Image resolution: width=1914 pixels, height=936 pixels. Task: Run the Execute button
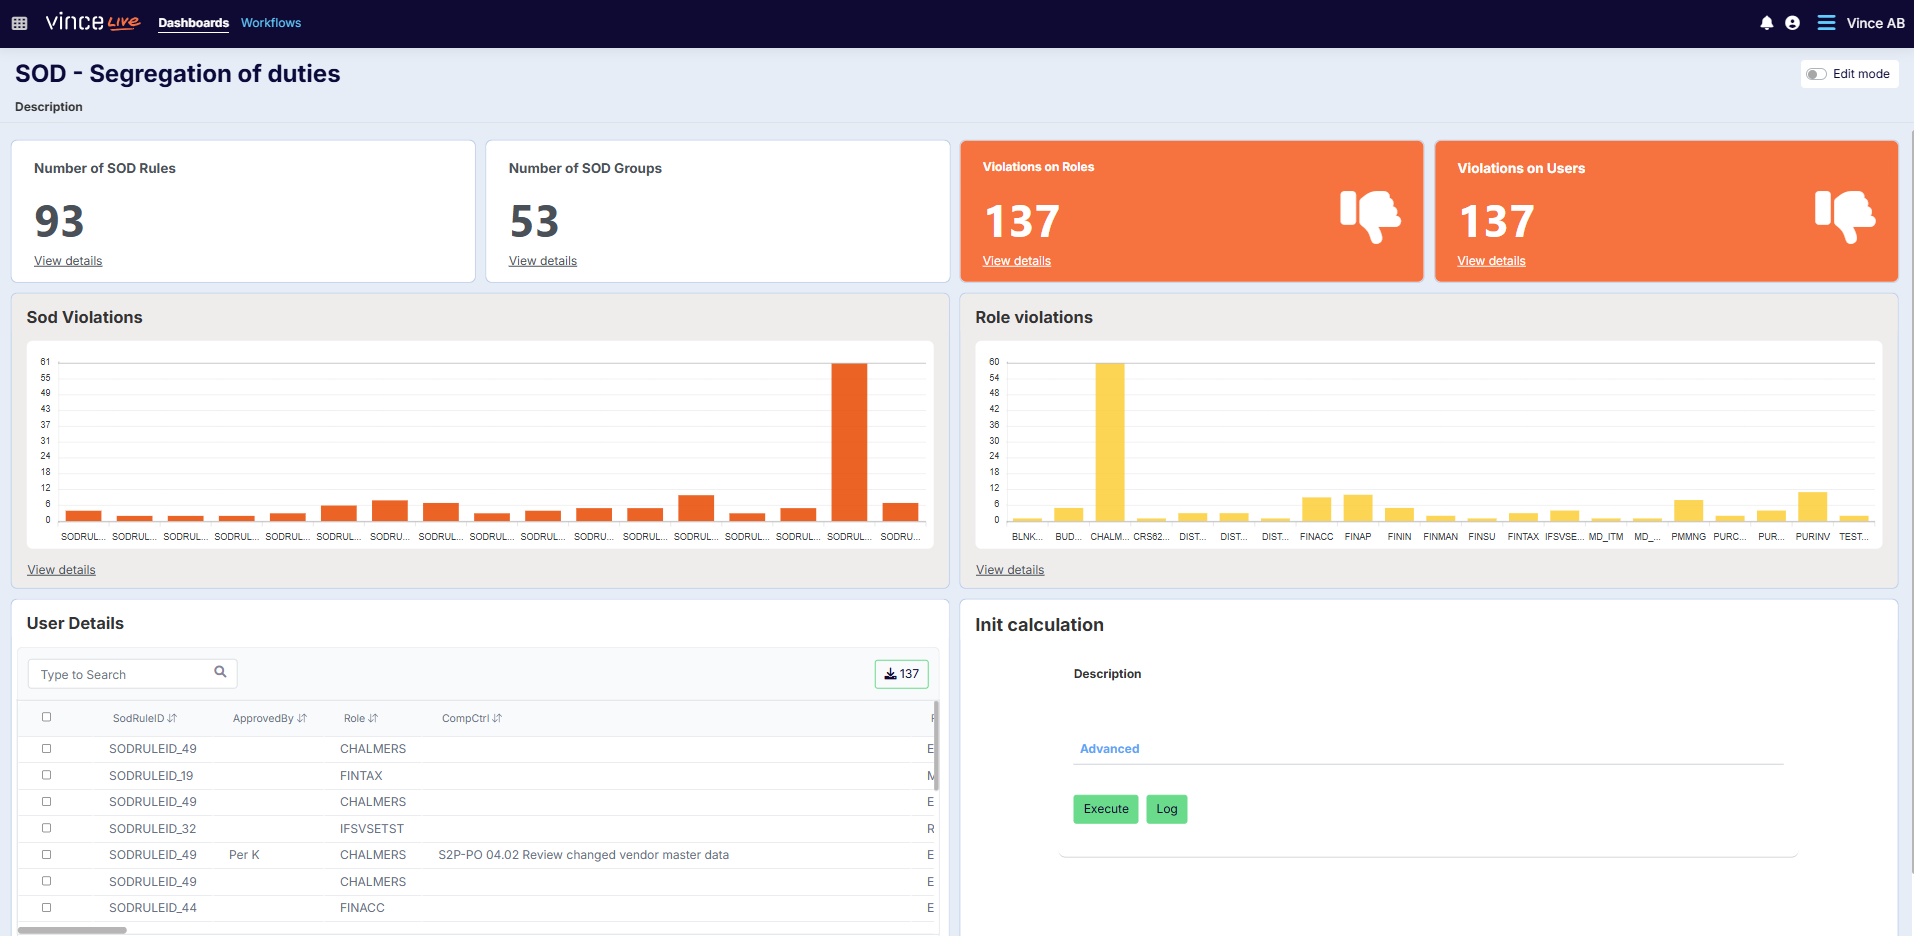point(1106,809)
